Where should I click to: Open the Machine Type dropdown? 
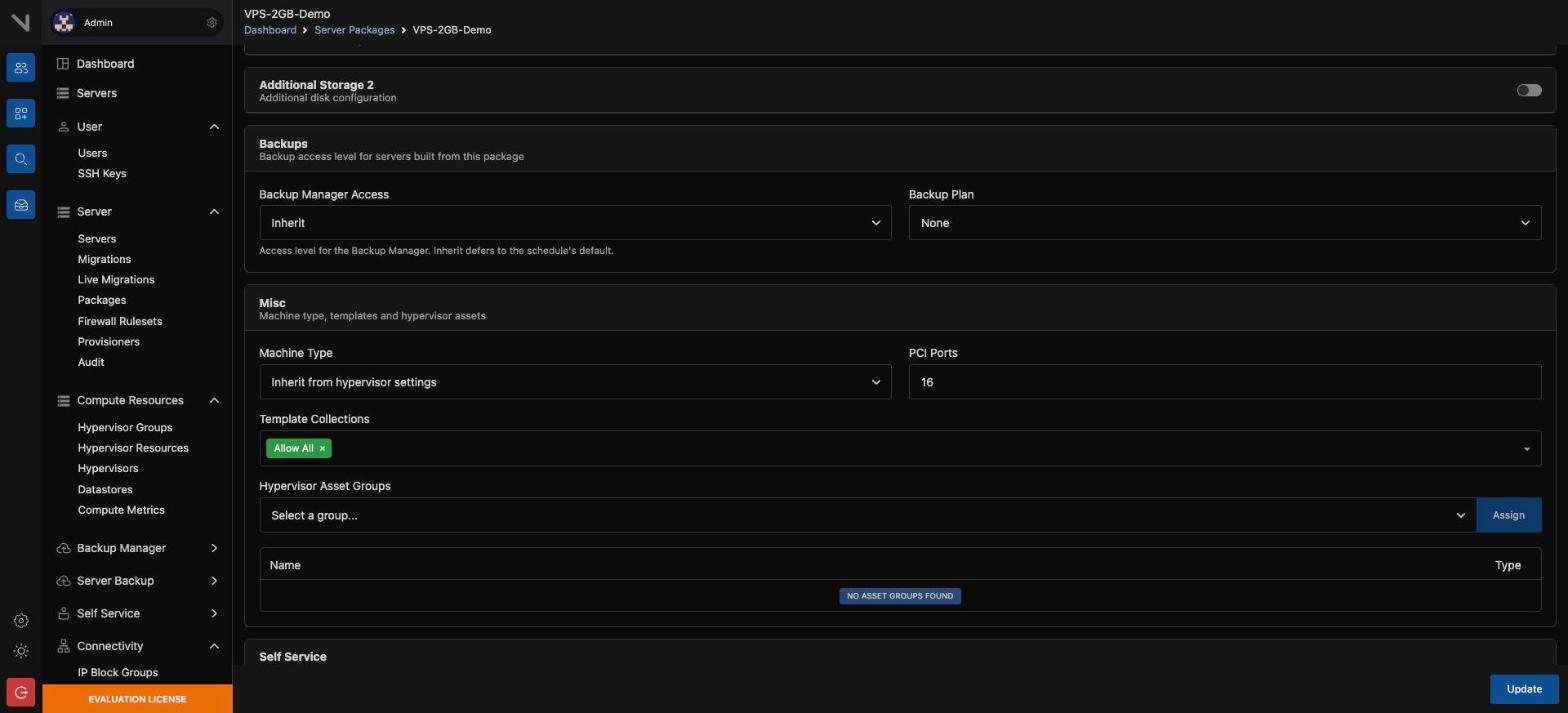575,382
